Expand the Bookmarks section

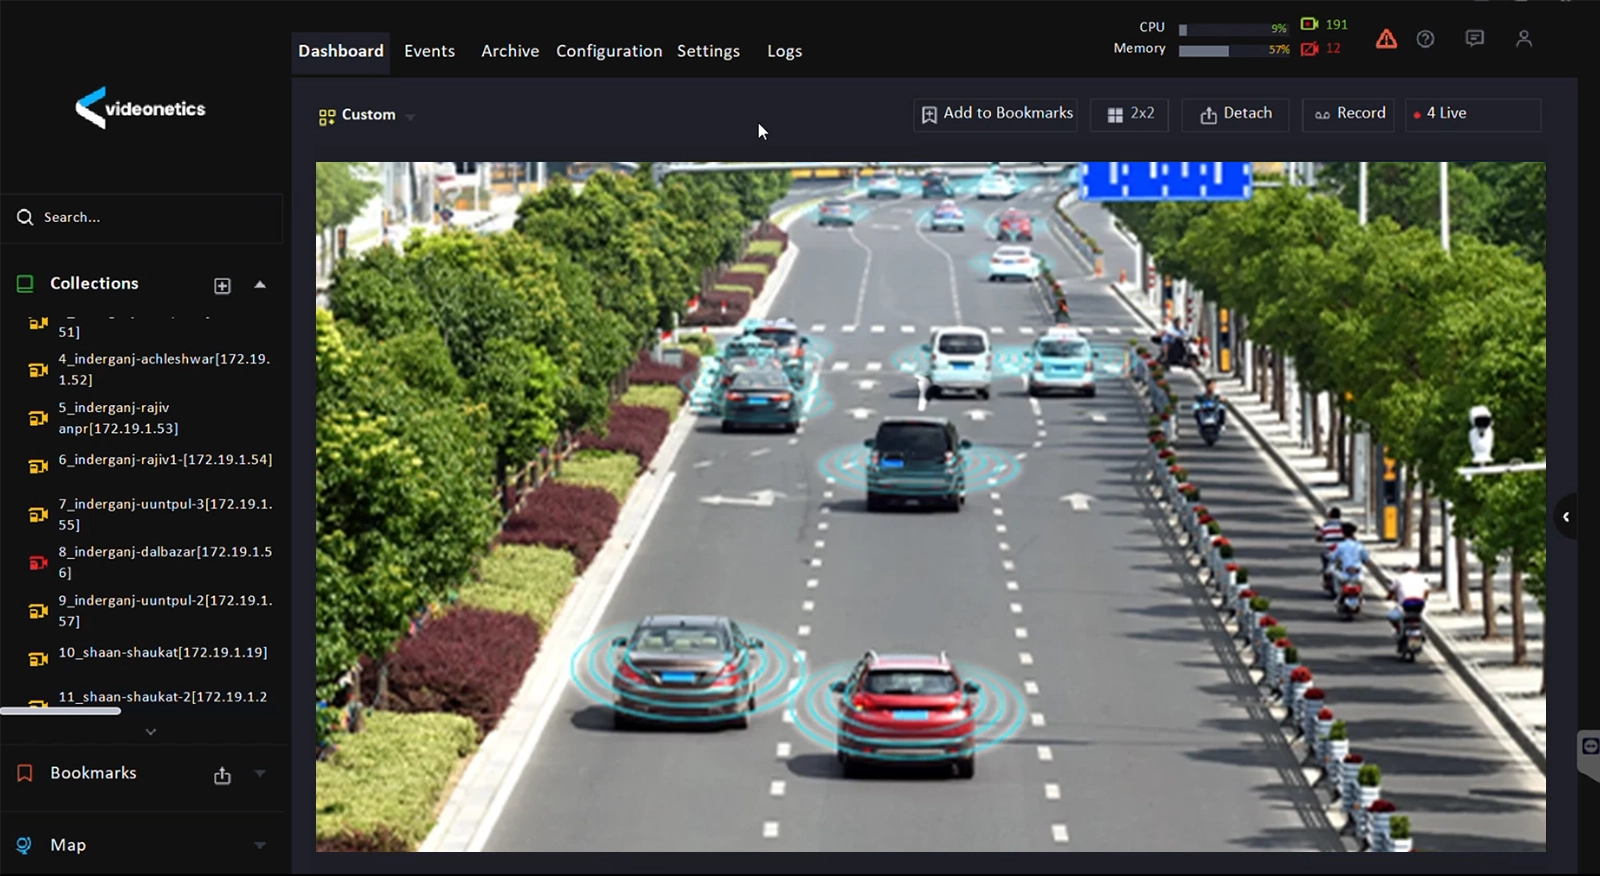[x=260, y=773]
